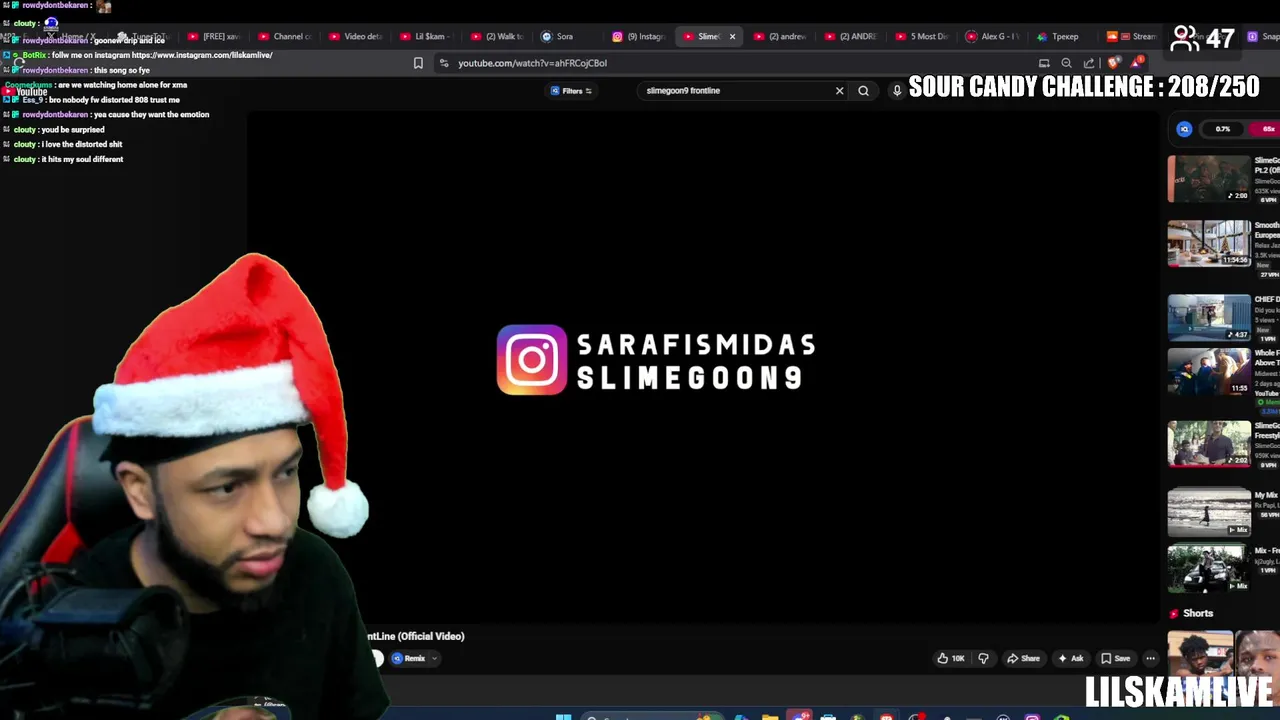1280x720 pixels.
Task: Close the active SlimeGoon tab
Action: click(732, 36)
